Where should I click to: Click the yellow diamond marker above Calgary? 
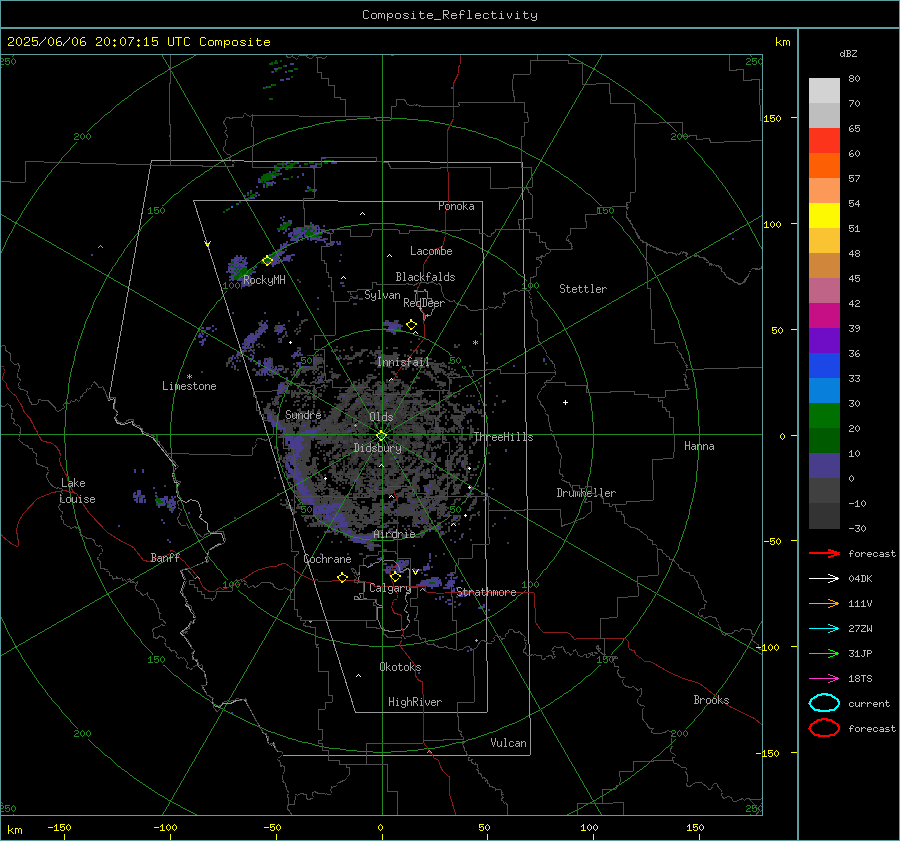pyautogui.click(x=395, y=576)
